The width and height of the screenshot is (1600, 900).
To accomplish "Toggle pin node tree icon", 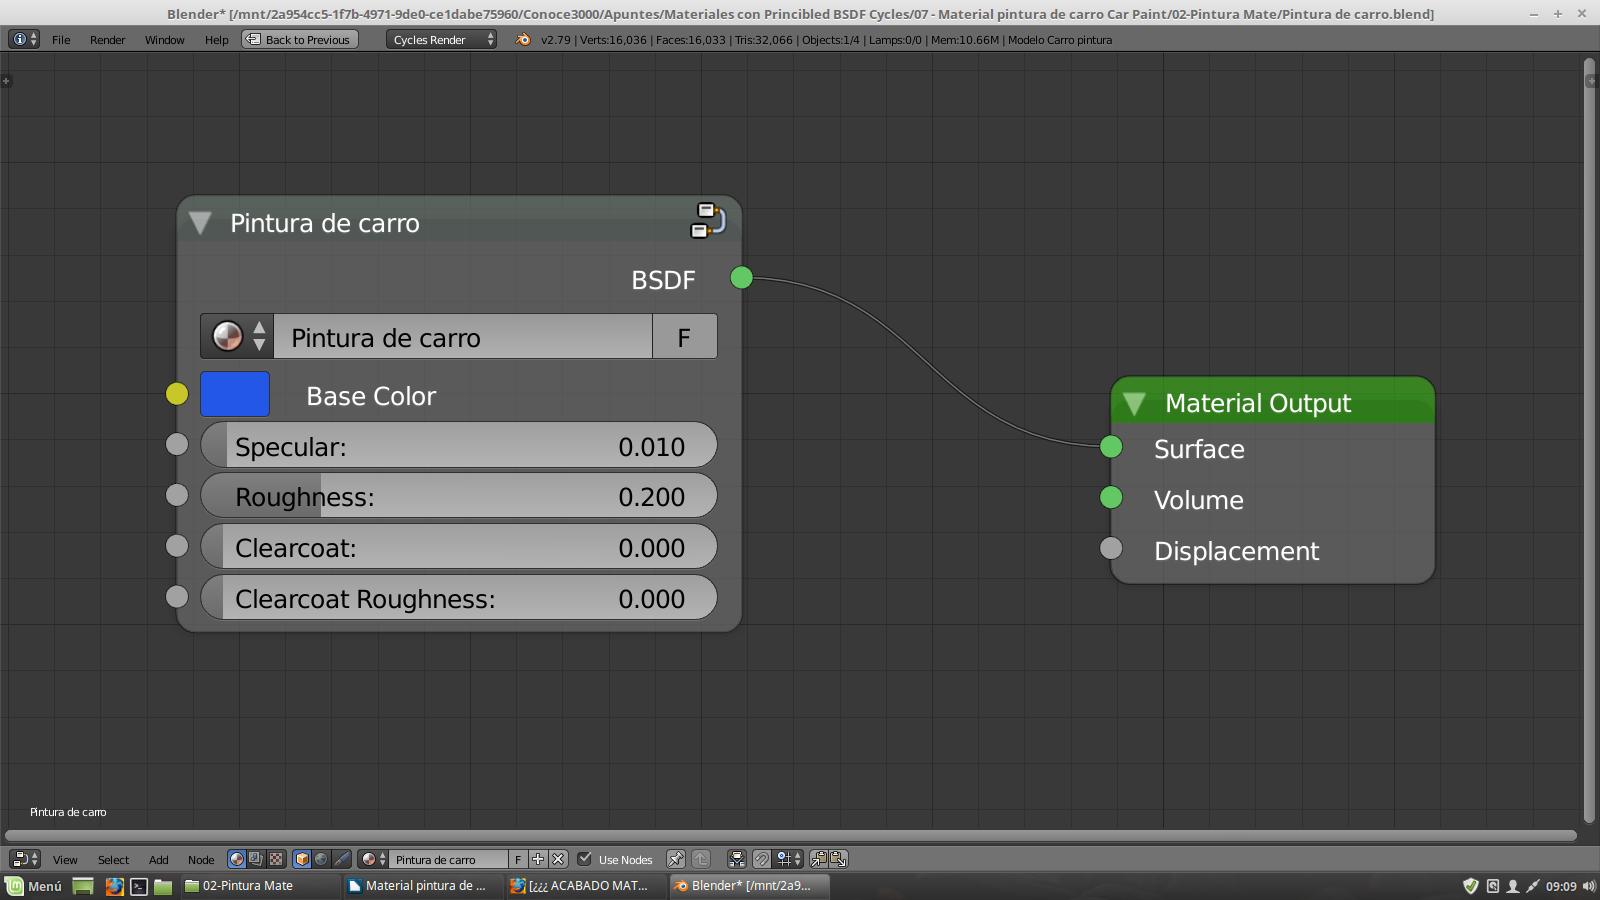I will click(676, 859).
